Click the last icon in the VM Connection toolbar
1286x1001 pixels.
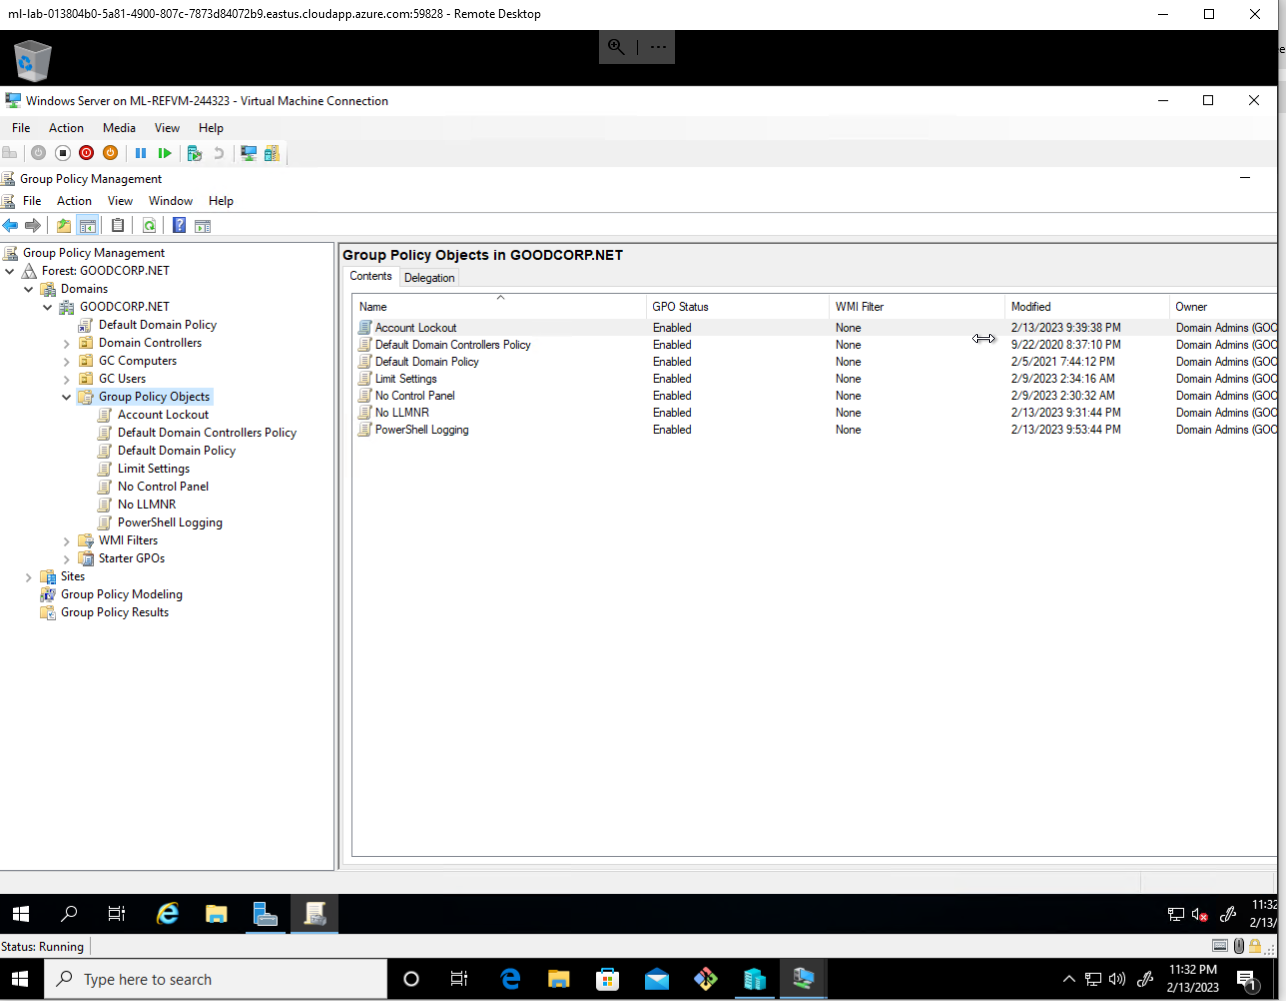point(272,153)
